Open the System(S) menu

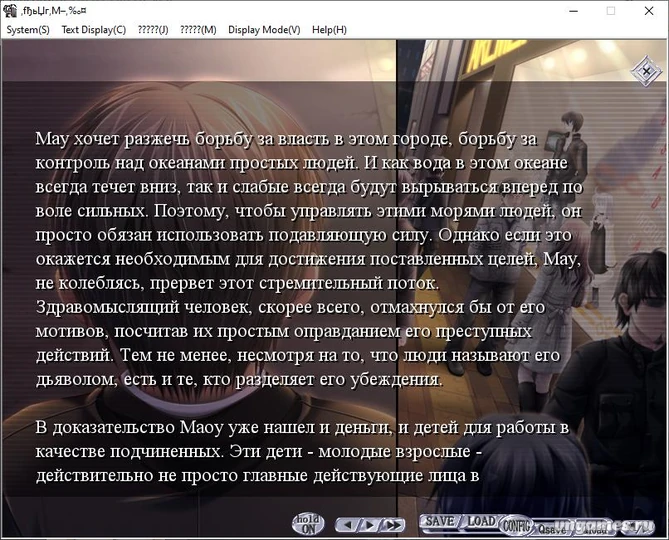28,30
